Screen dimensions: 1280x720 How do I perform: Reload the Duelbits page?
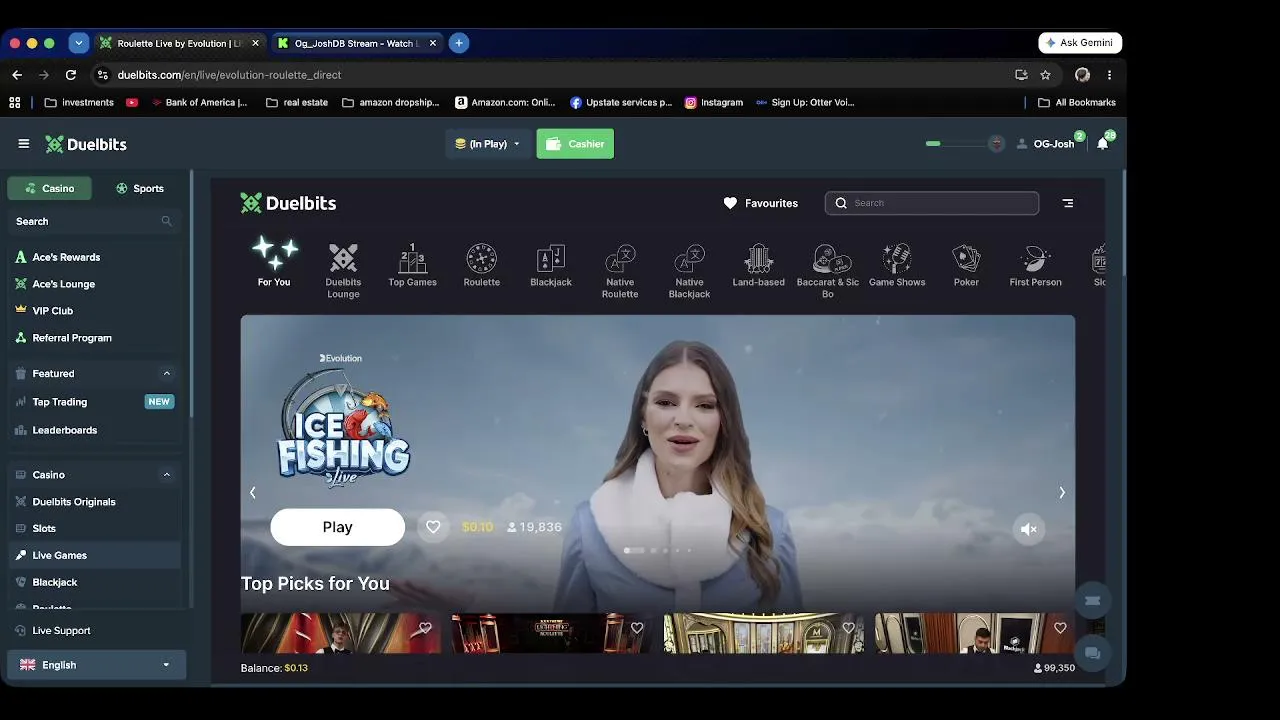tap(71, 75)
